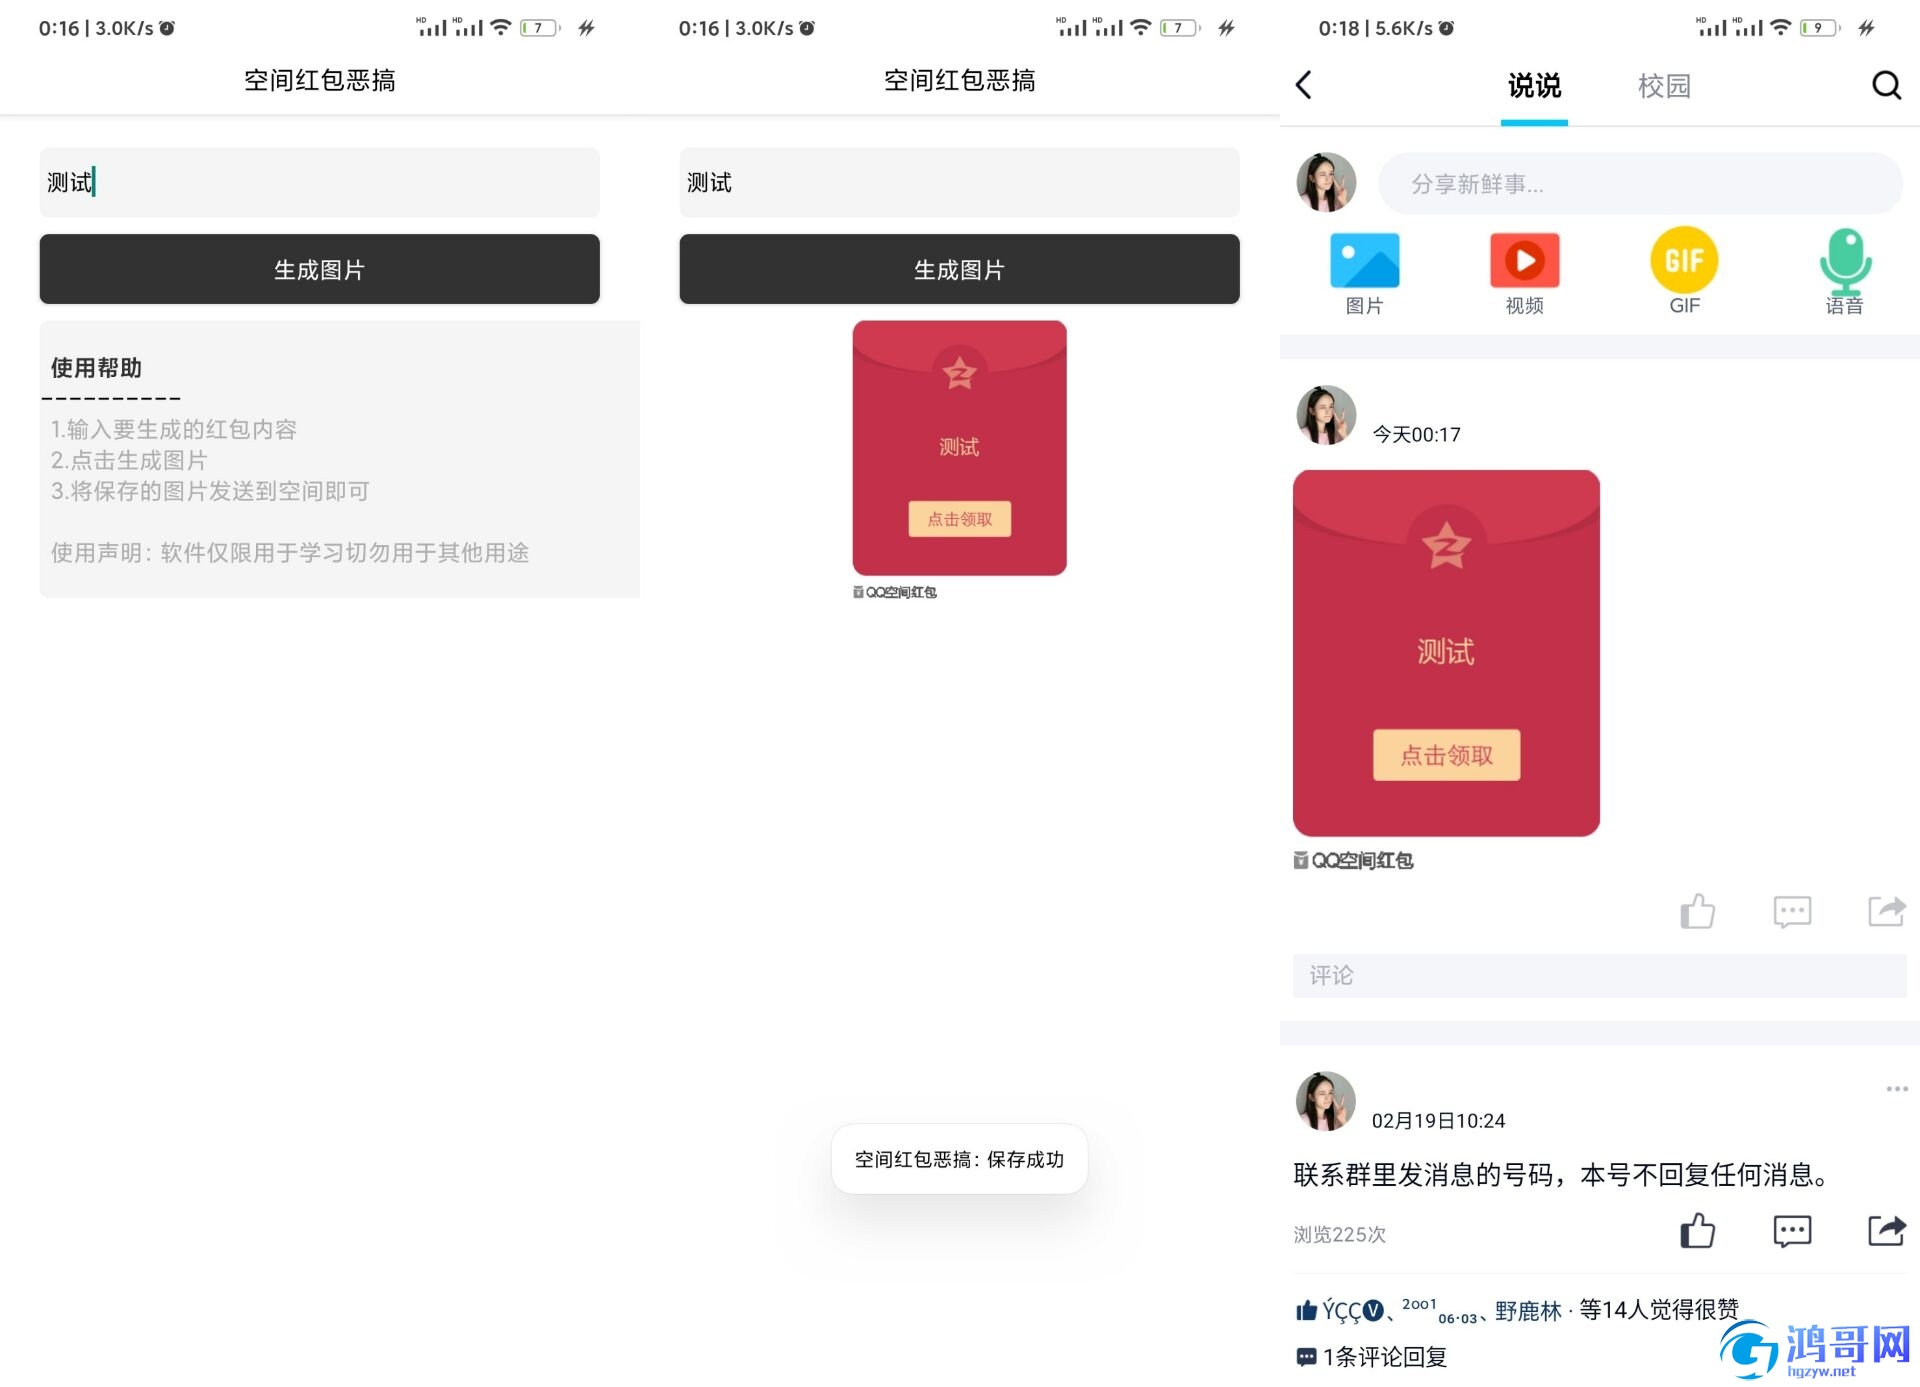Comment icon on 今天00:17 post
The height and width of the screenshot is (1387, 1920).
click(x=1792, y=911)
